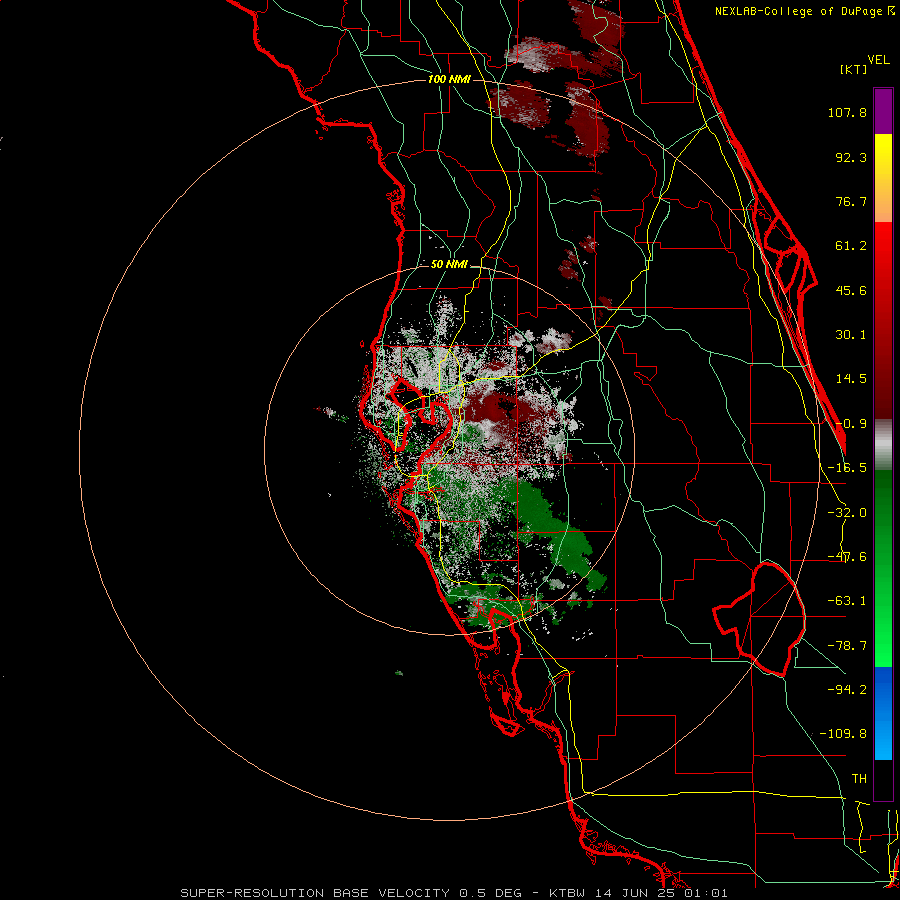The image size is (900, 900).
Task: Select the -109.8 legend value
Action: [x=843, y=734]
